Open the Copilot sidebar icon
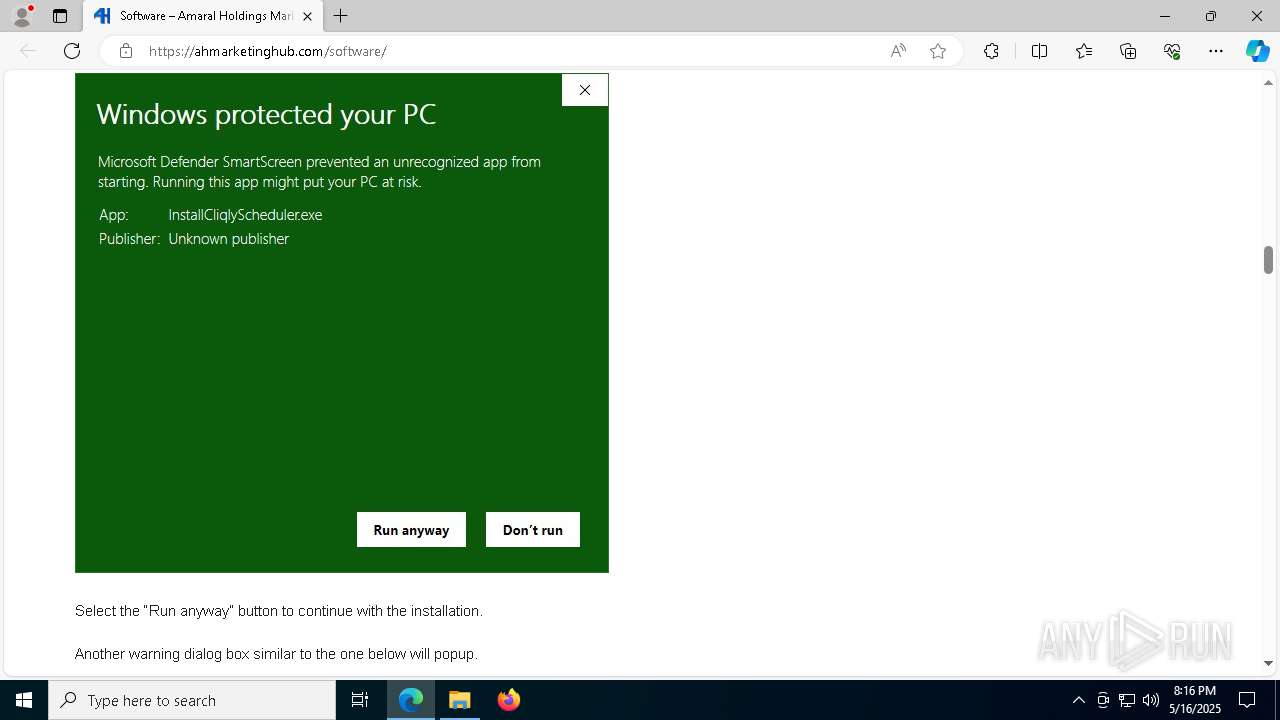Viewport: 1280px width, 720px height. (1257, 51)
